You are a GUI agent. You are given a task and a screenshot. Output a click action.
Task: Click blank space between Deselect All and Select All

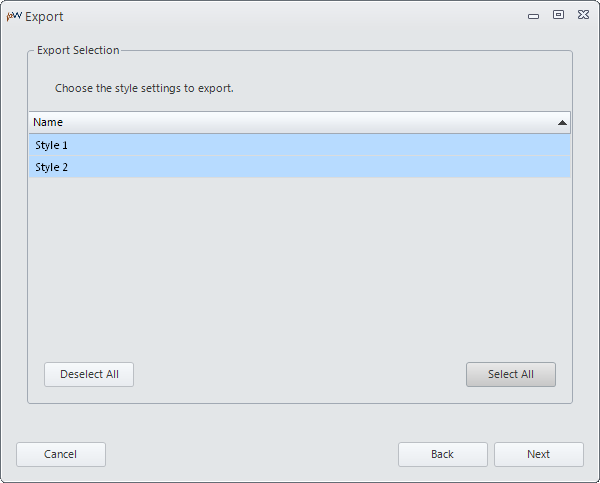[300, 374]
